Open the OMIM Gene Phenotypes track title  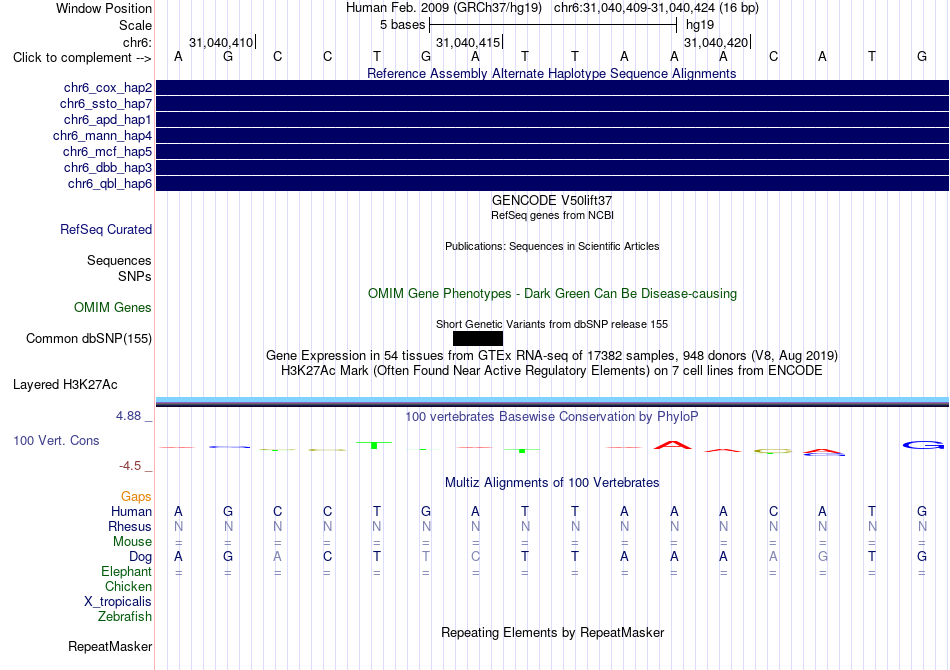(552, 294)
